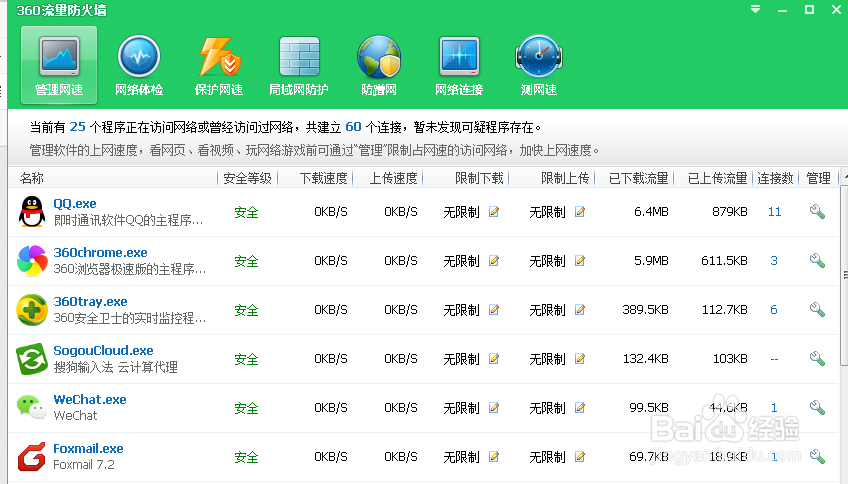Sort by 限制上传 column header
Screen dimensions: 848x484
pyautogui.click(x=565, y=178)
